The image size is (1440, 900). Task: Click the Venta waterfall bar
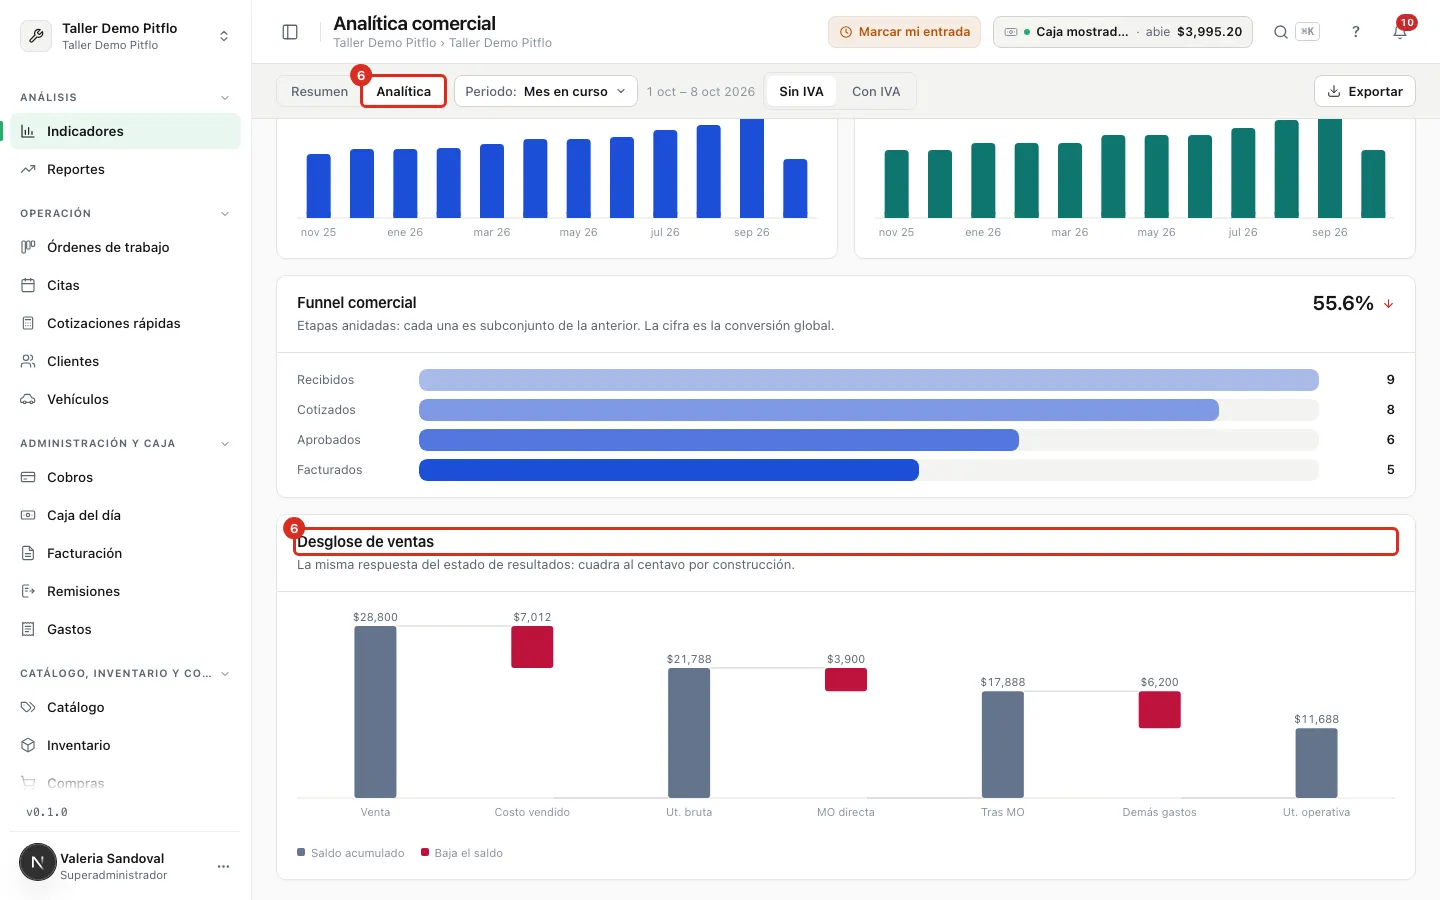coord(375,712)
